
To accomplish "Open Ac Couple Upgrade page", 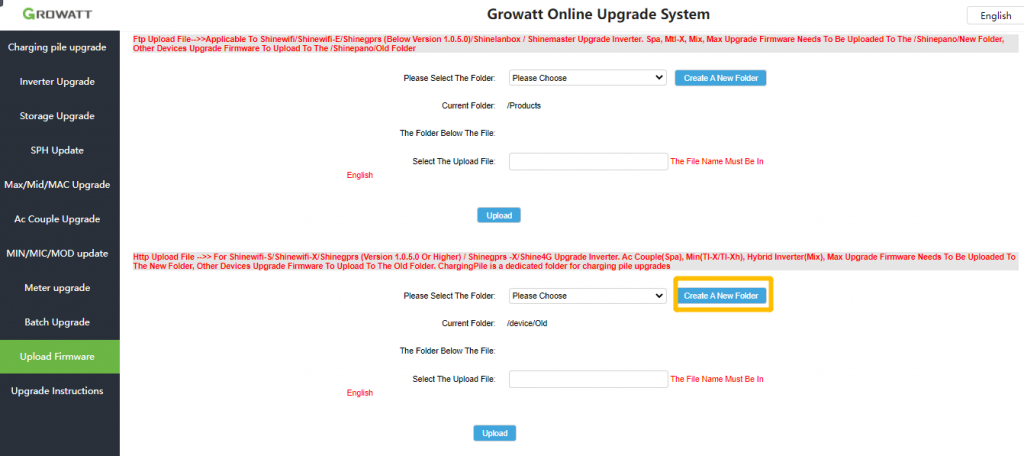I will coord(57,219).
